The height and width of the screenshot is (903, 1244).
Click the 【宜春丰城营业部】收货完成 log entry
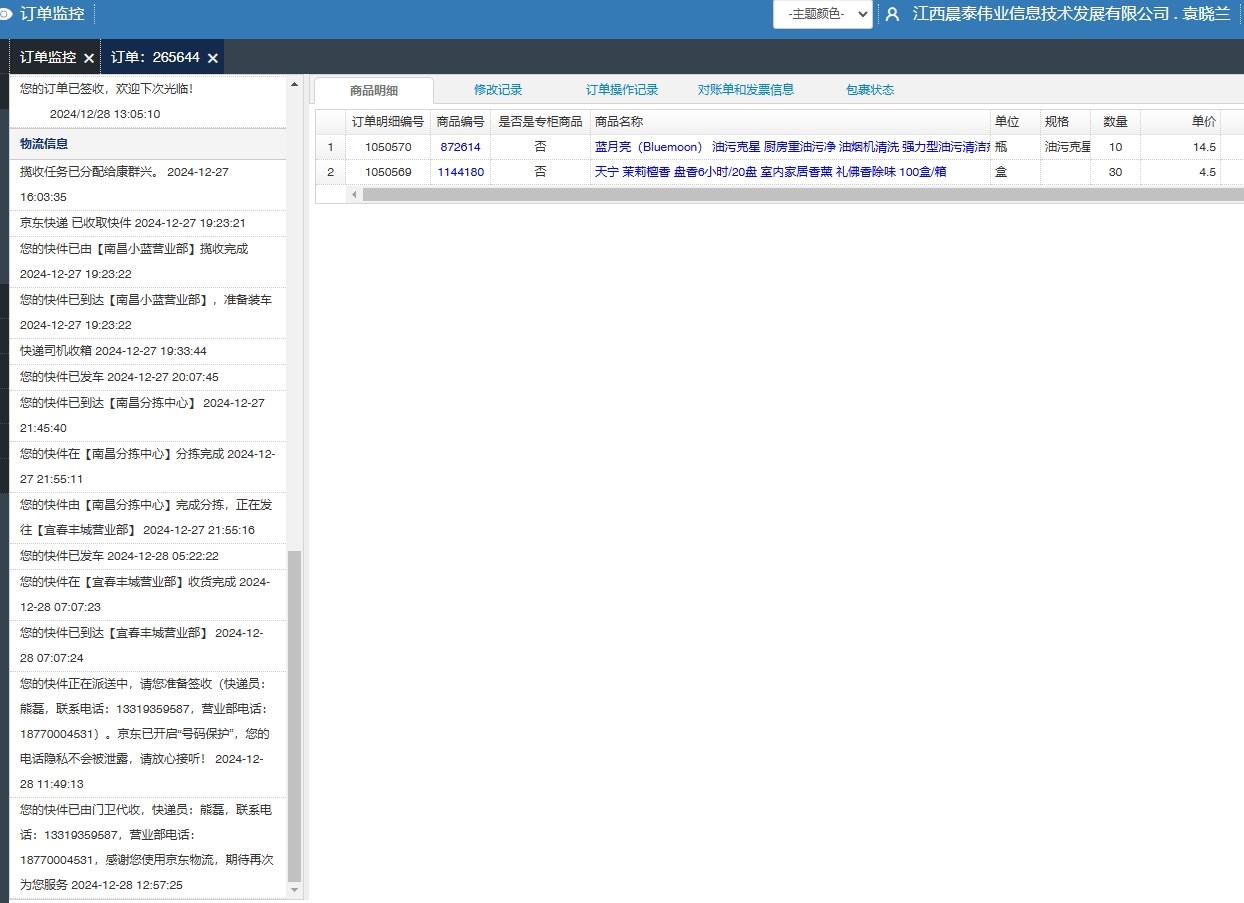[148, 594]
